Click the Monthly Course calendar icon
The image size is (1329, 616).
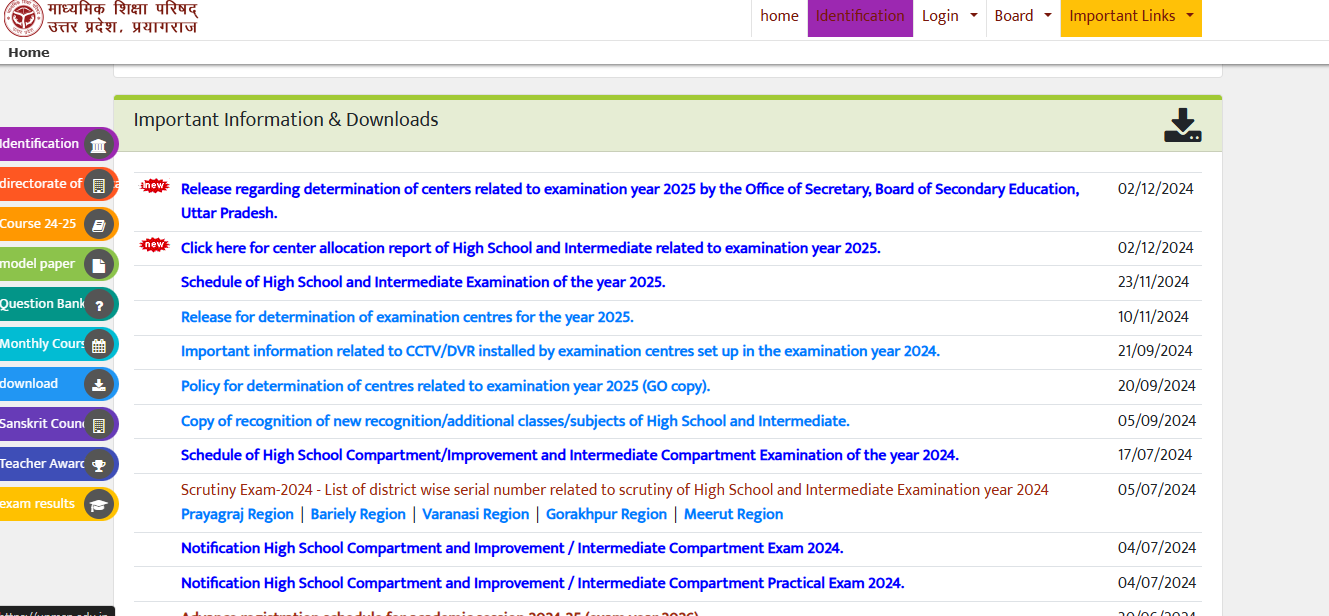[98, 344]
